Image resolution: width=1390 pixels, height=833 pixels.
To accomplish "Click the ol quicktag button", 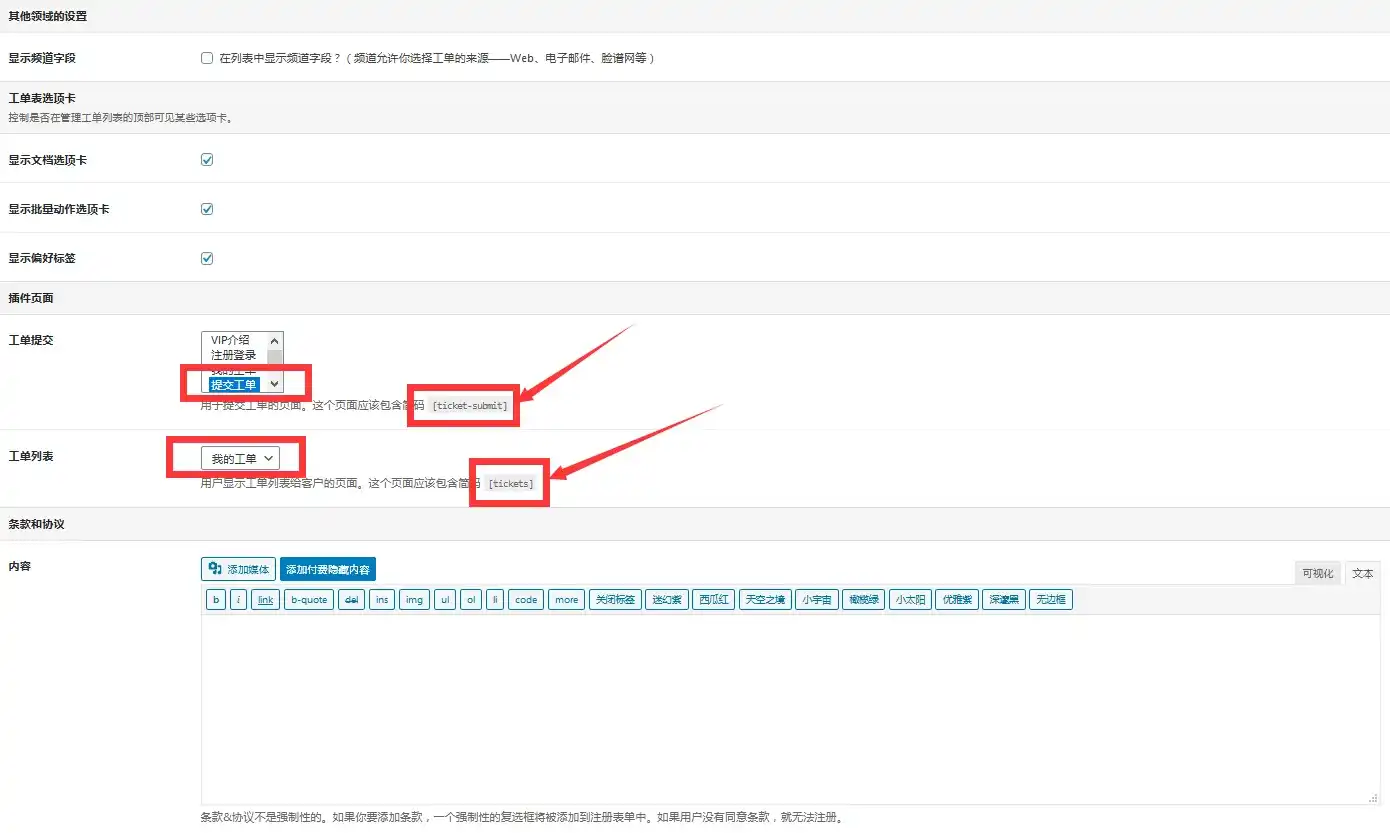I will tap(471, 600).
